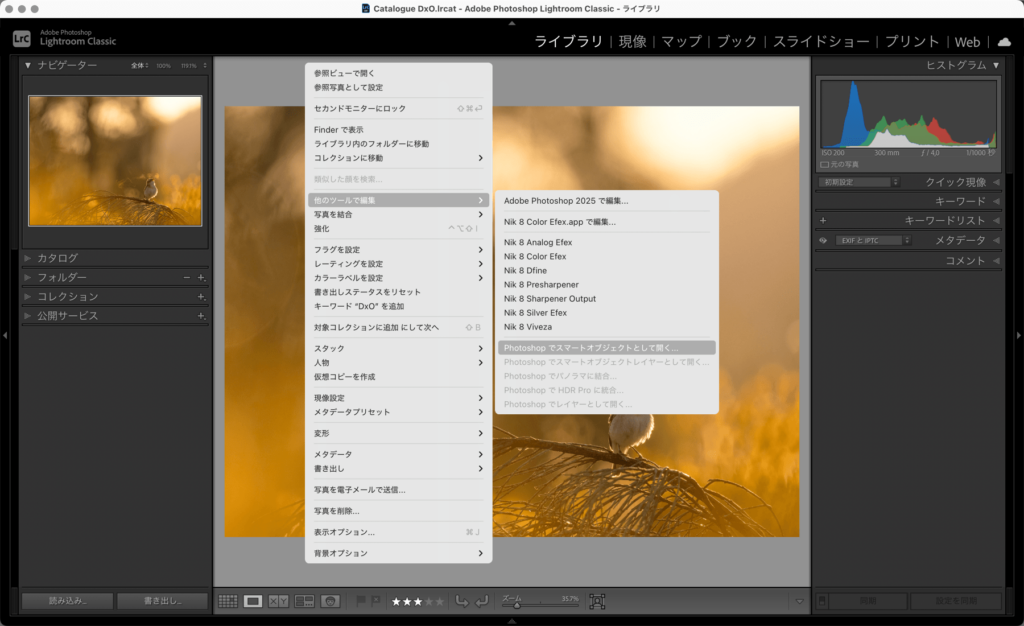This screenshot has width=1024, height=626.
Task: Add a new keyword with plus icon
Action: 823,221
